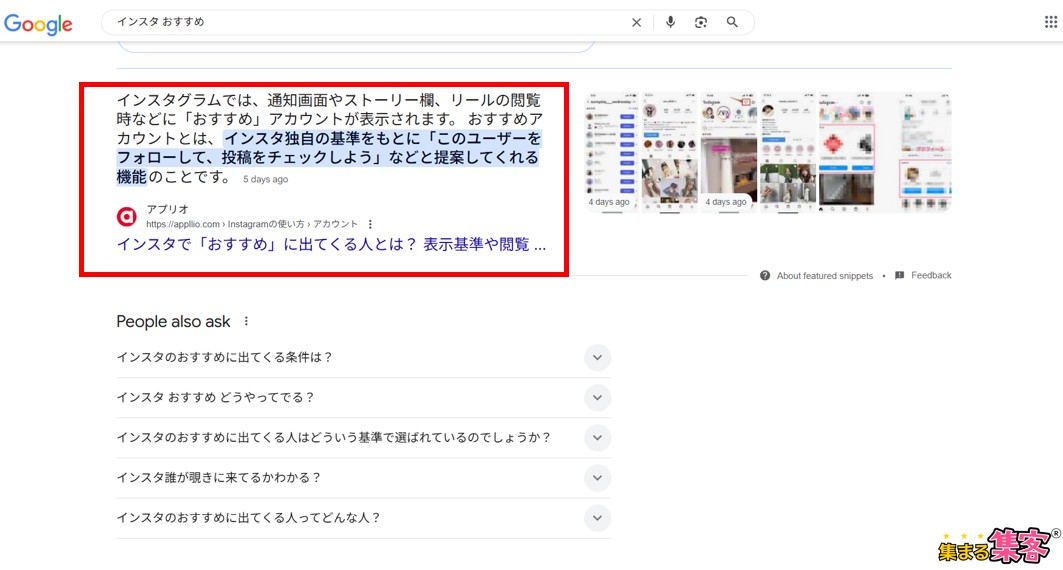Open the three-dot menu beside the appllio URL
Image resolution: width=1063 pixels, height=570 pixels.
(x=370, y=224)
